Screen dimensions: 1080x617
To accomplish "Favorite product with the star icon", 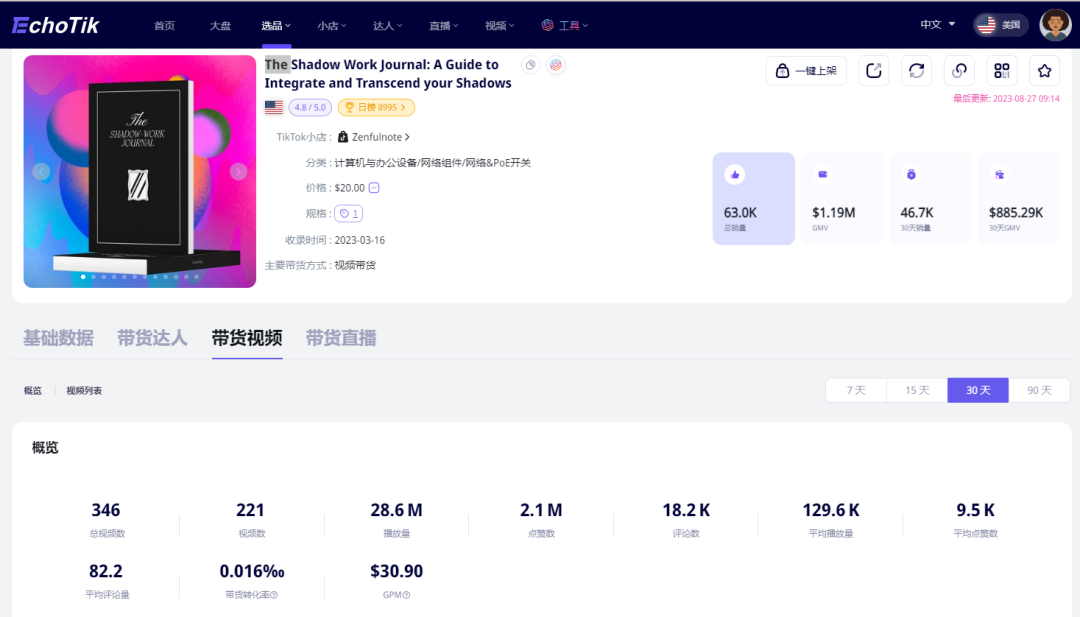I will click(1044, 70).
